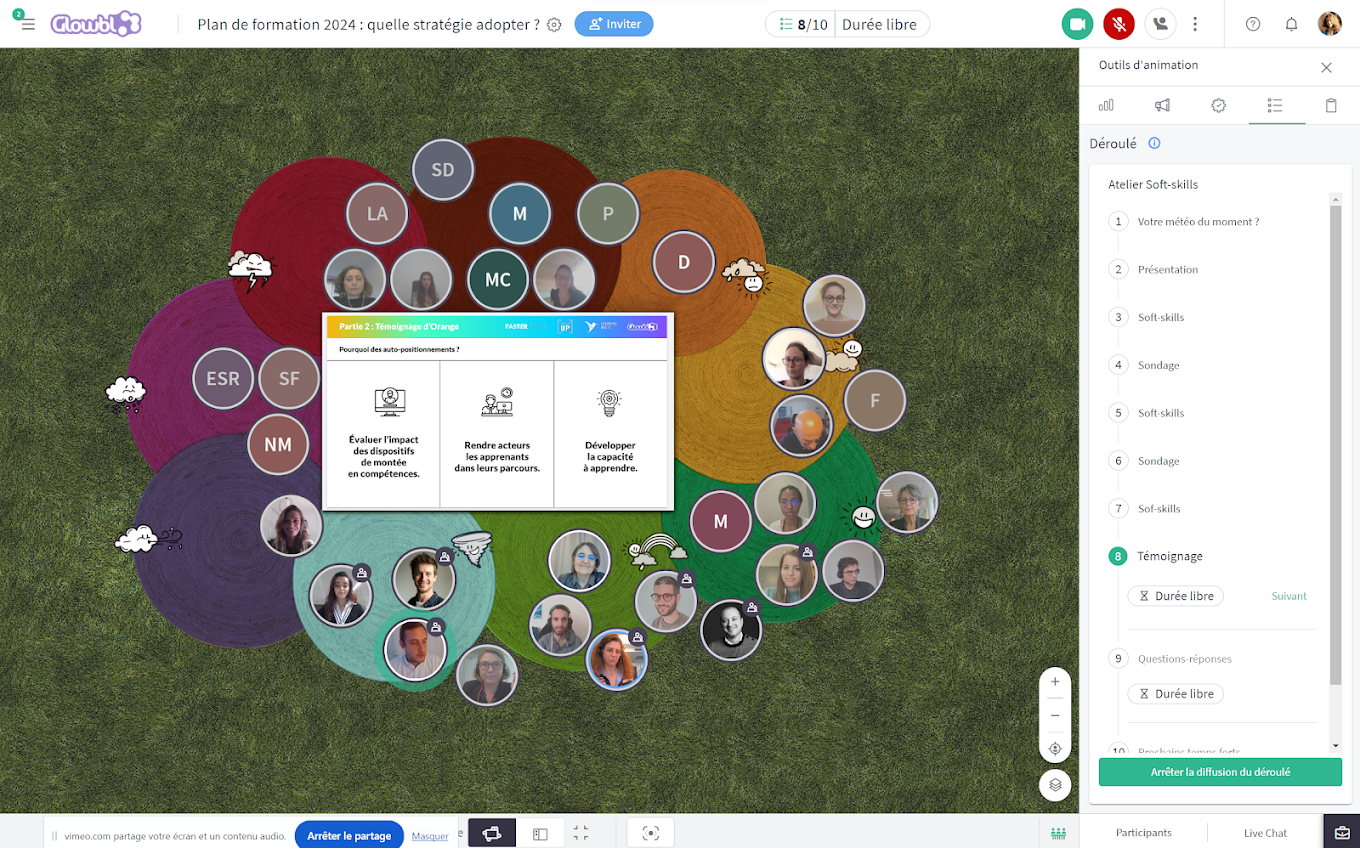
Task: Switch to the megaphone announcement tab
Action: click(1162, 105)
